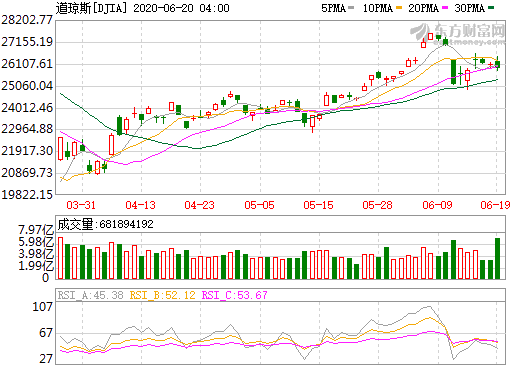Click the first red volume bar on the left
520x365 pixels.
click(60, 258)
